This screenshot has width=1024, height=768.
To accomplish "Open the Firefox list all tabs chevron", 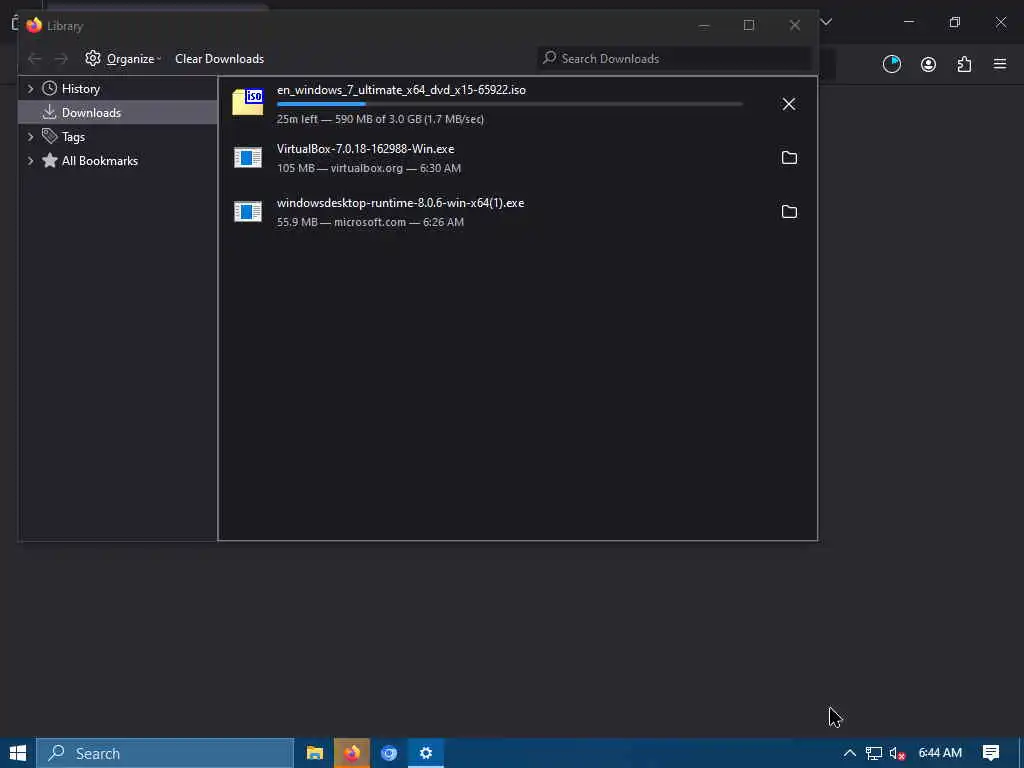I will pyautogui.click(x=826, y=22).
